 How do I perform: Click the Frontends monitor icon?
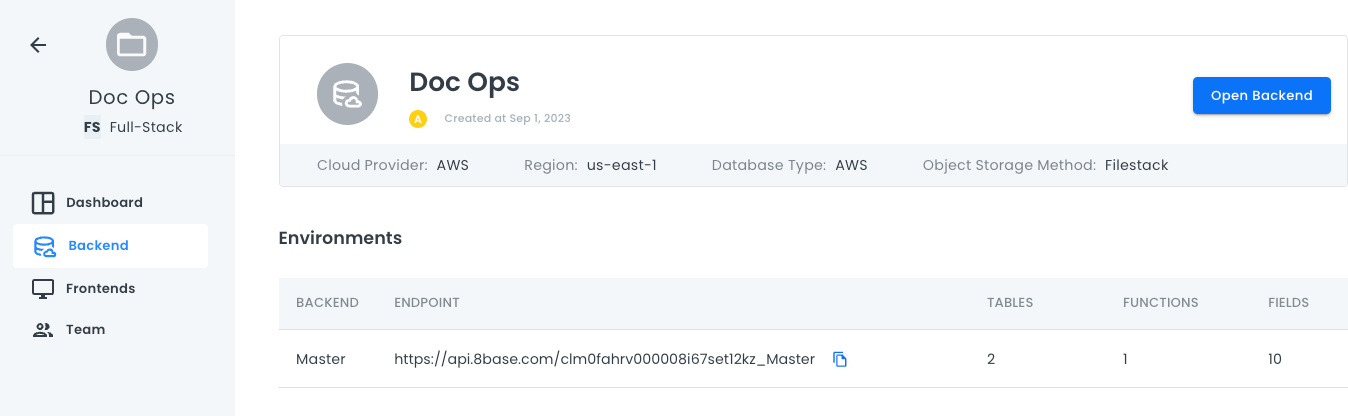click(43, 289)
